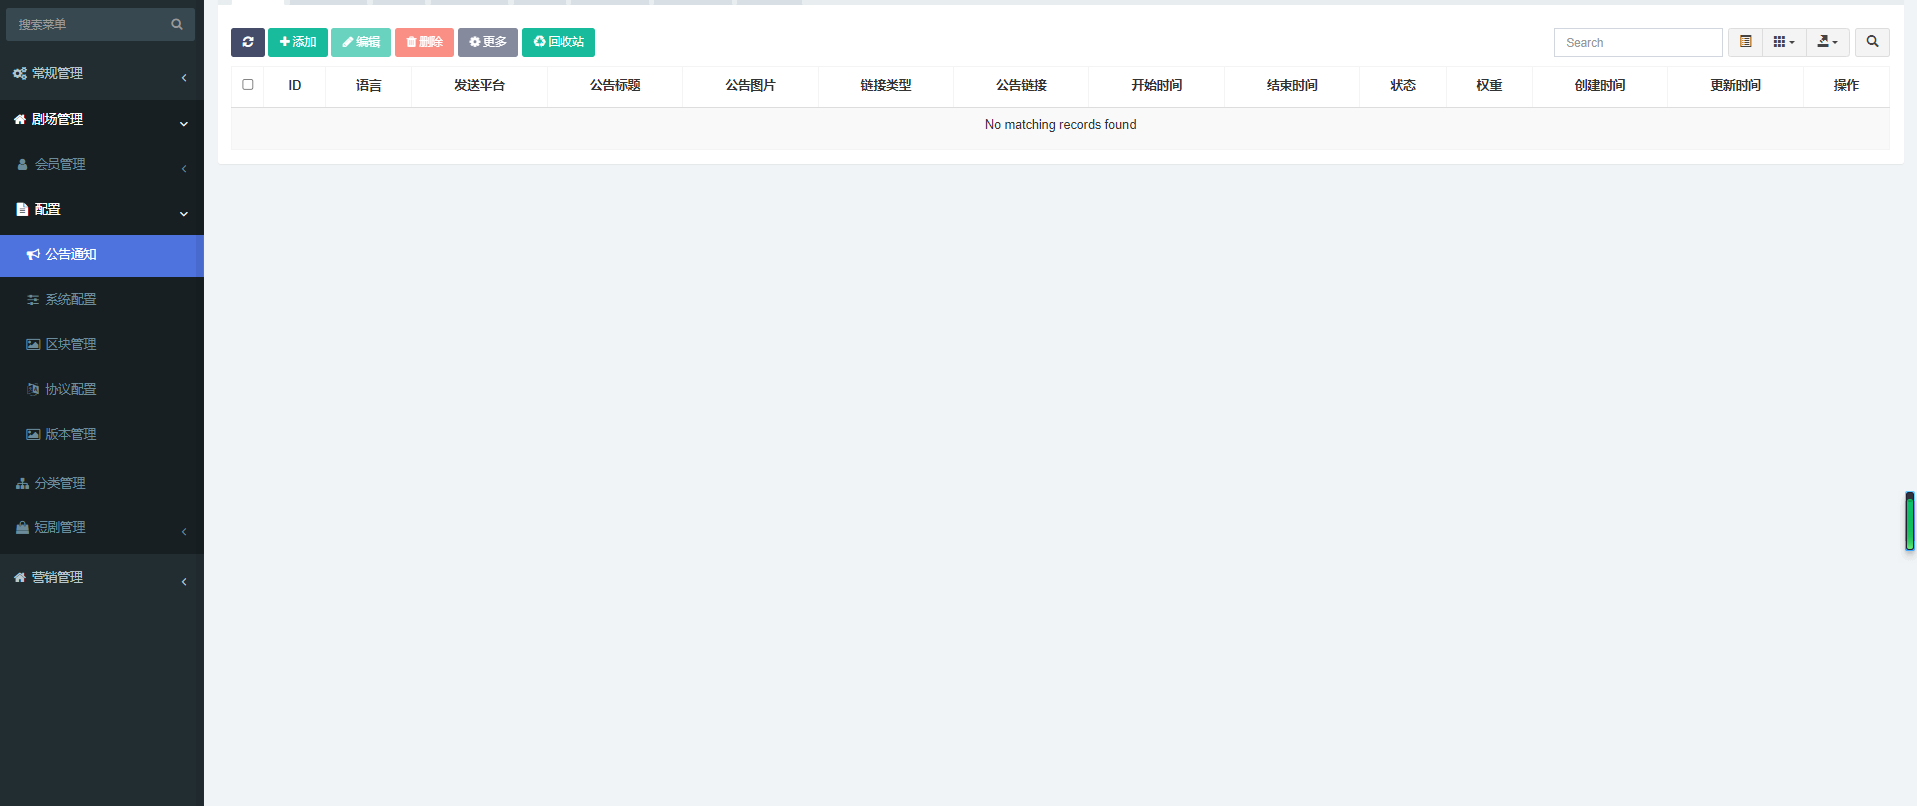
Task: Open 回收站 recycle bin
Action: click(558, 42)
